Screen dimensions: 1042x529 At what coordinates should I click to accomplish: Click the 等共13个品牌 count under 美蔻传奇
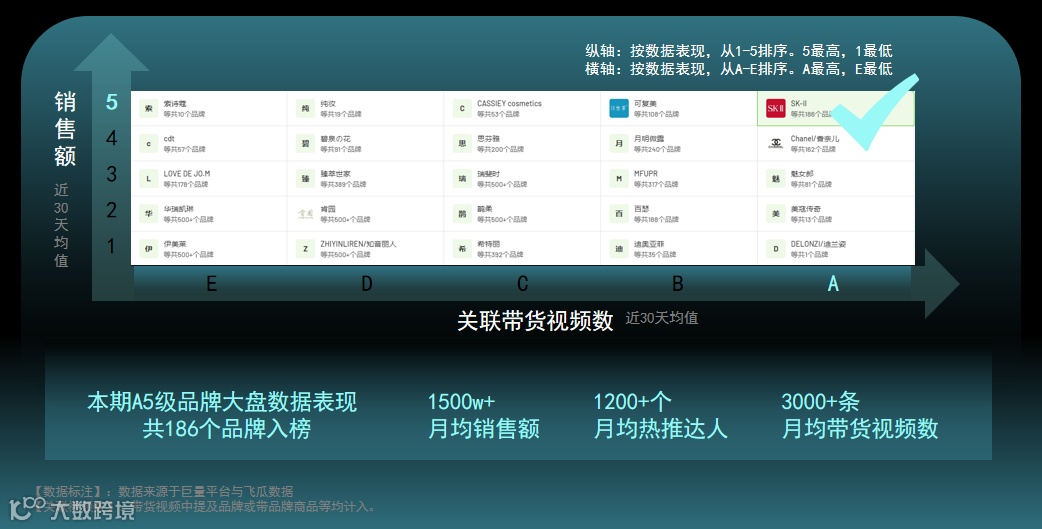tap(811, 220)
